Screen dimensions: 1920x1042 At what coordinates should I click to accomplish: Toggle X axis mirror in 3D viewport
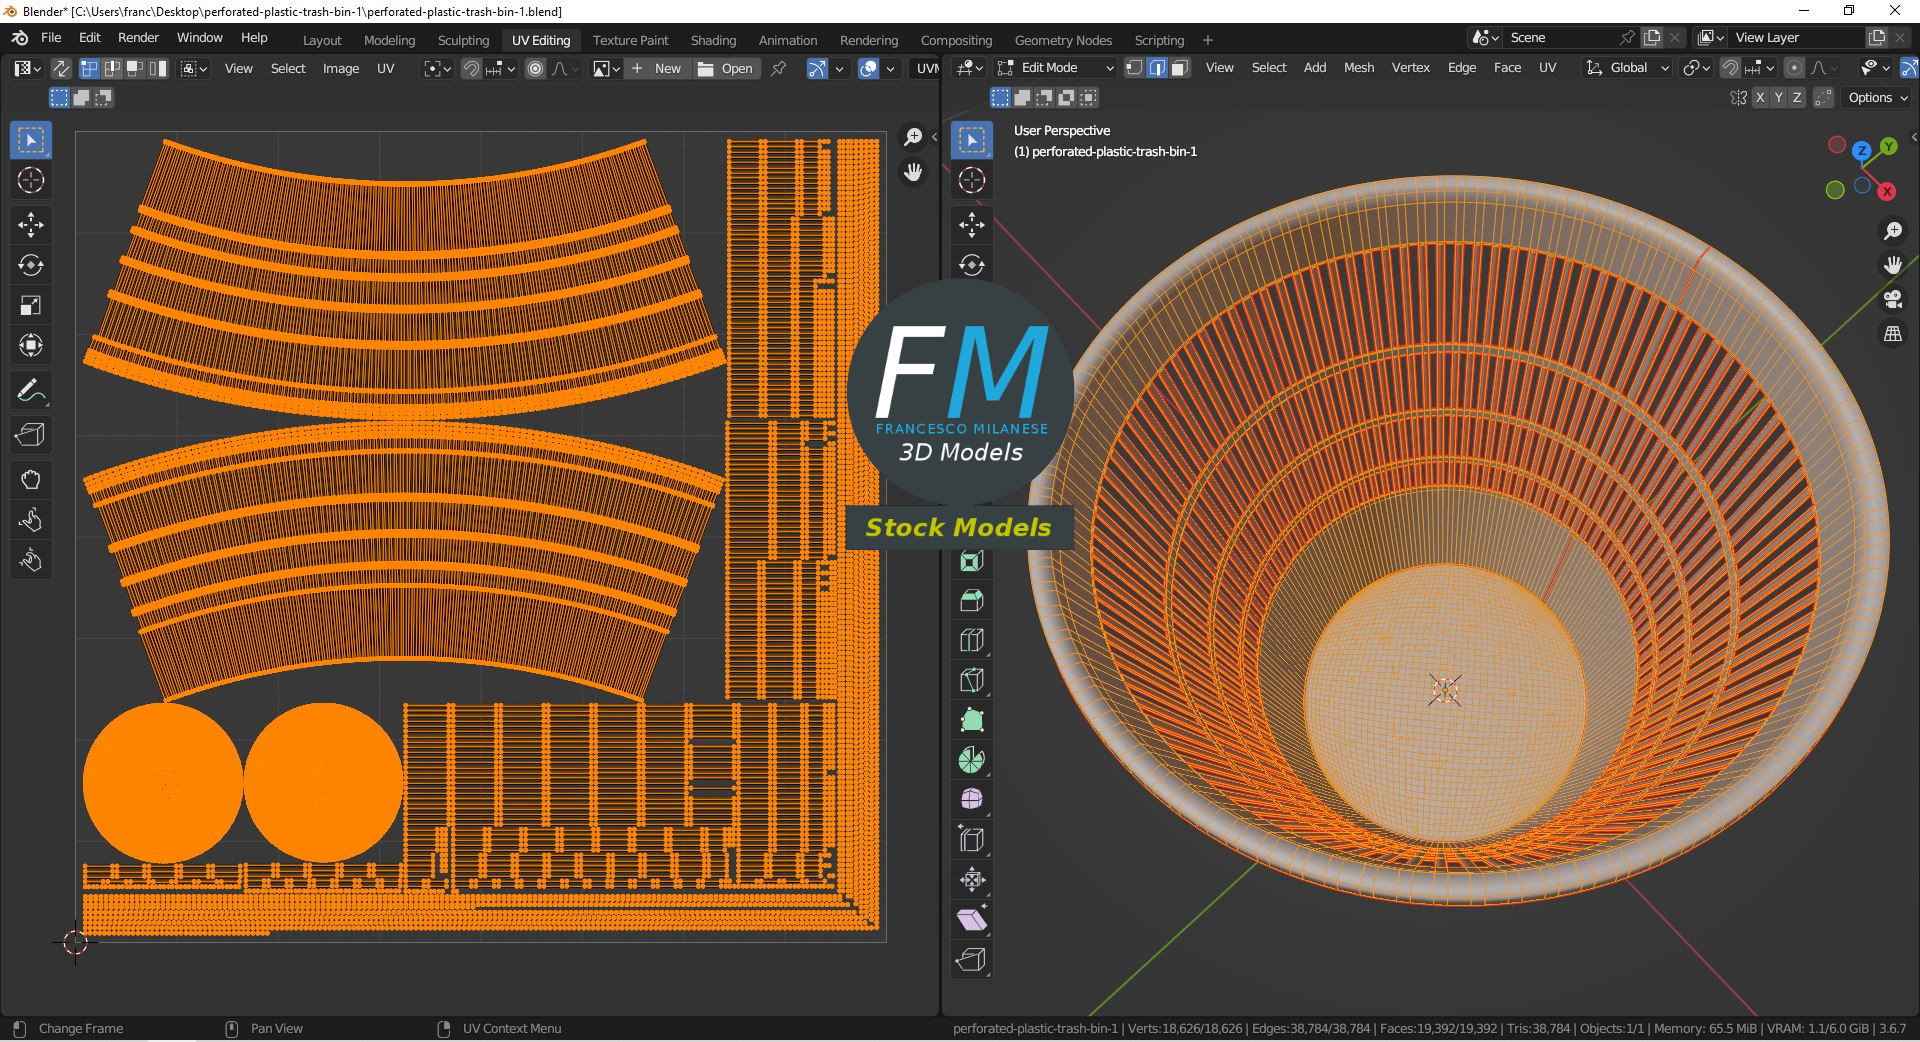point(1760,97)
